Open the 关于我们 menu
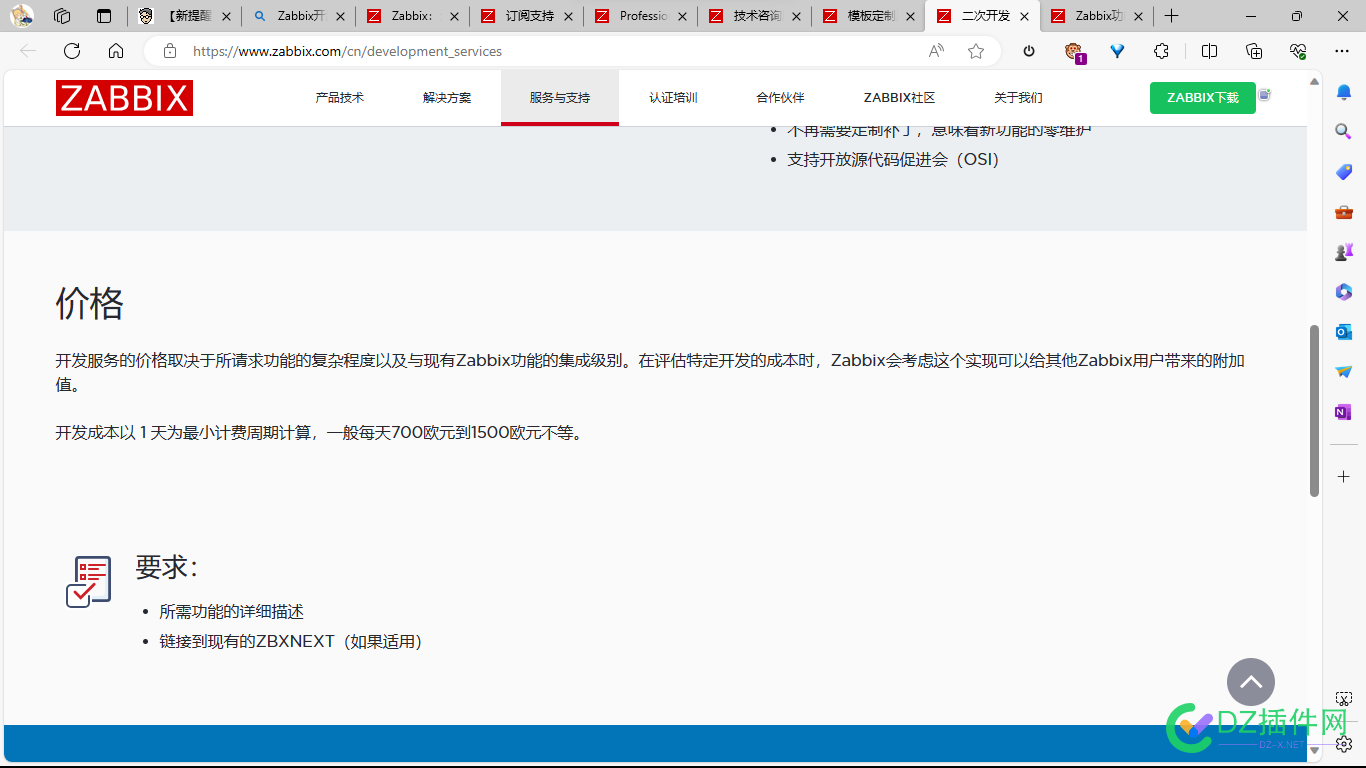The image size is (1366, 768). (x=1018, y=98)
